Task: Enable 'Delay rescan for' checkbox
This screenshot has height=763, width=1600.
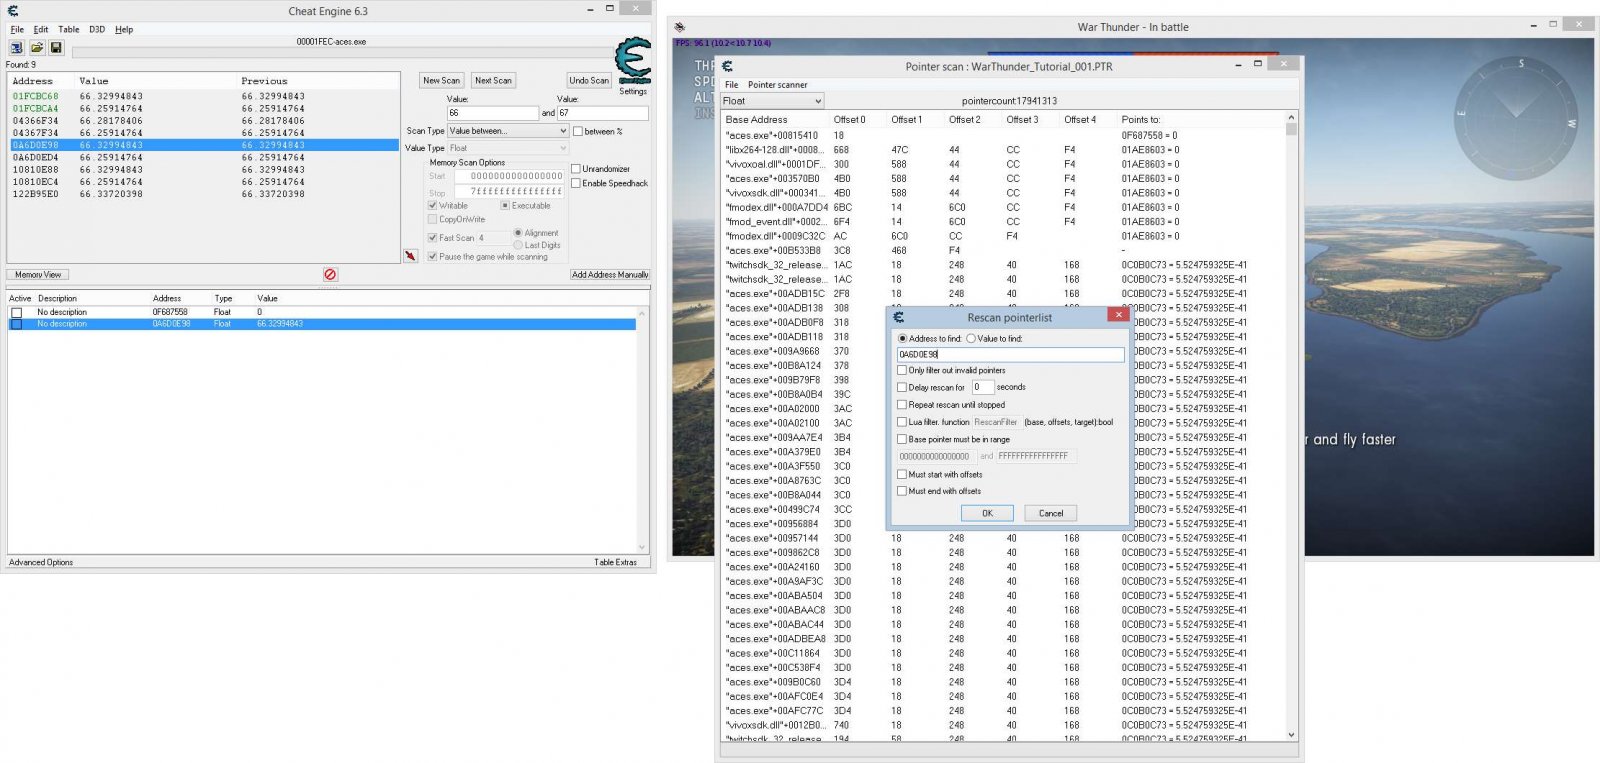Action: pyautogui.click(x=902, y=387)
